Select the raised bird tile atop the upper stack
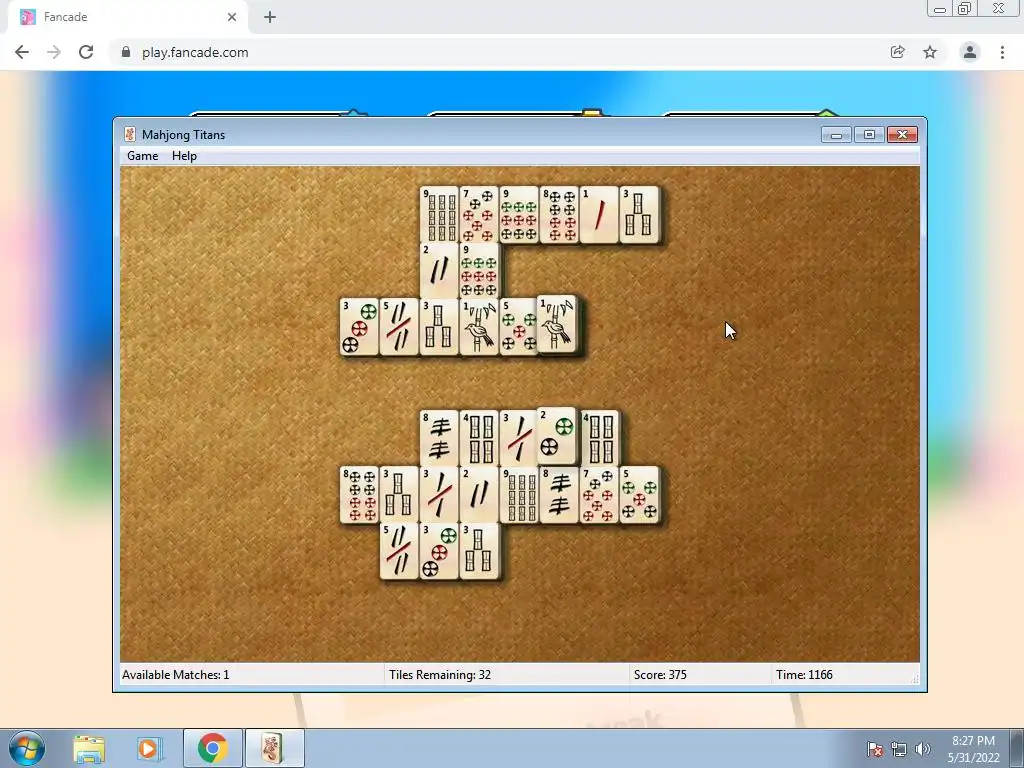Screen dimensions: 1024x768 click(x=557, y=324)
